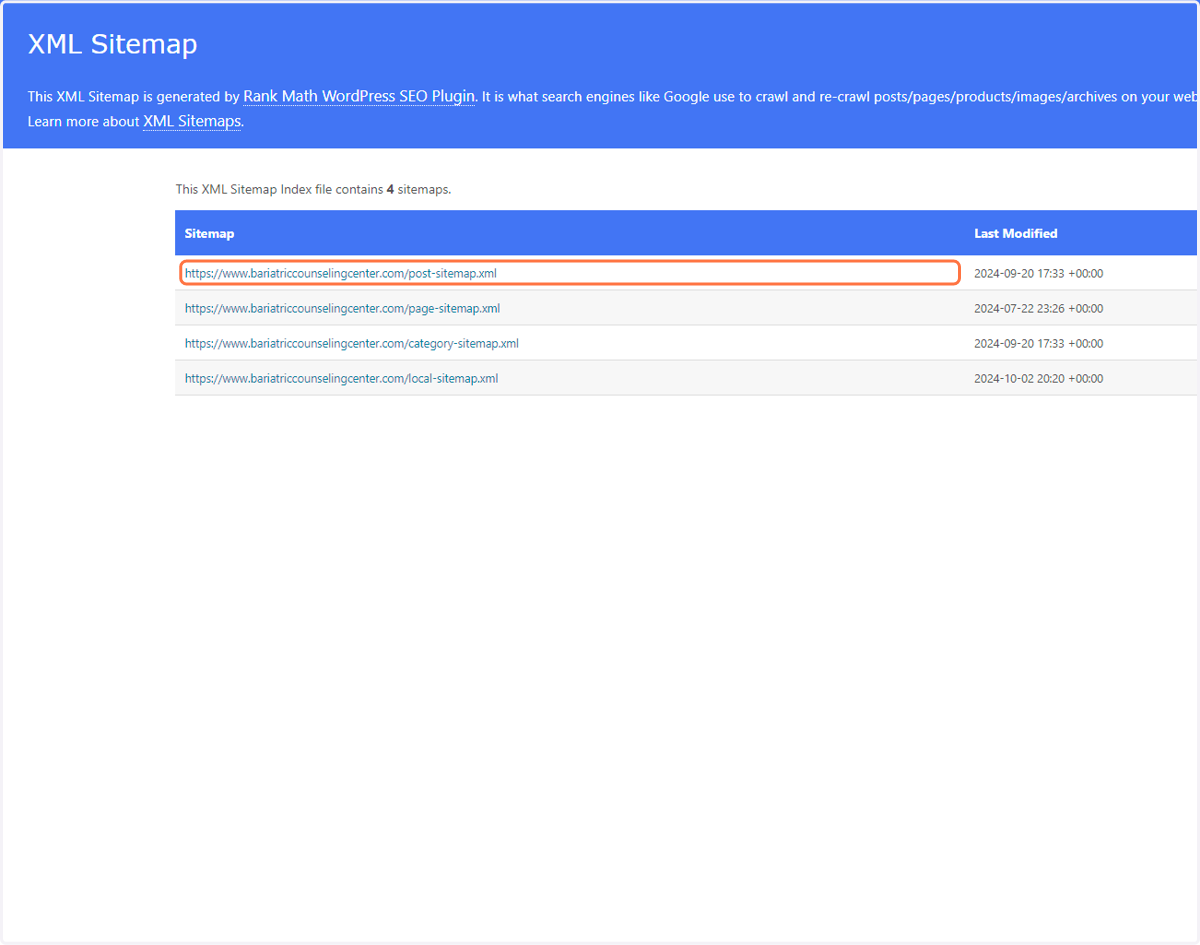Click the Sitemap column header

(209, 233)
